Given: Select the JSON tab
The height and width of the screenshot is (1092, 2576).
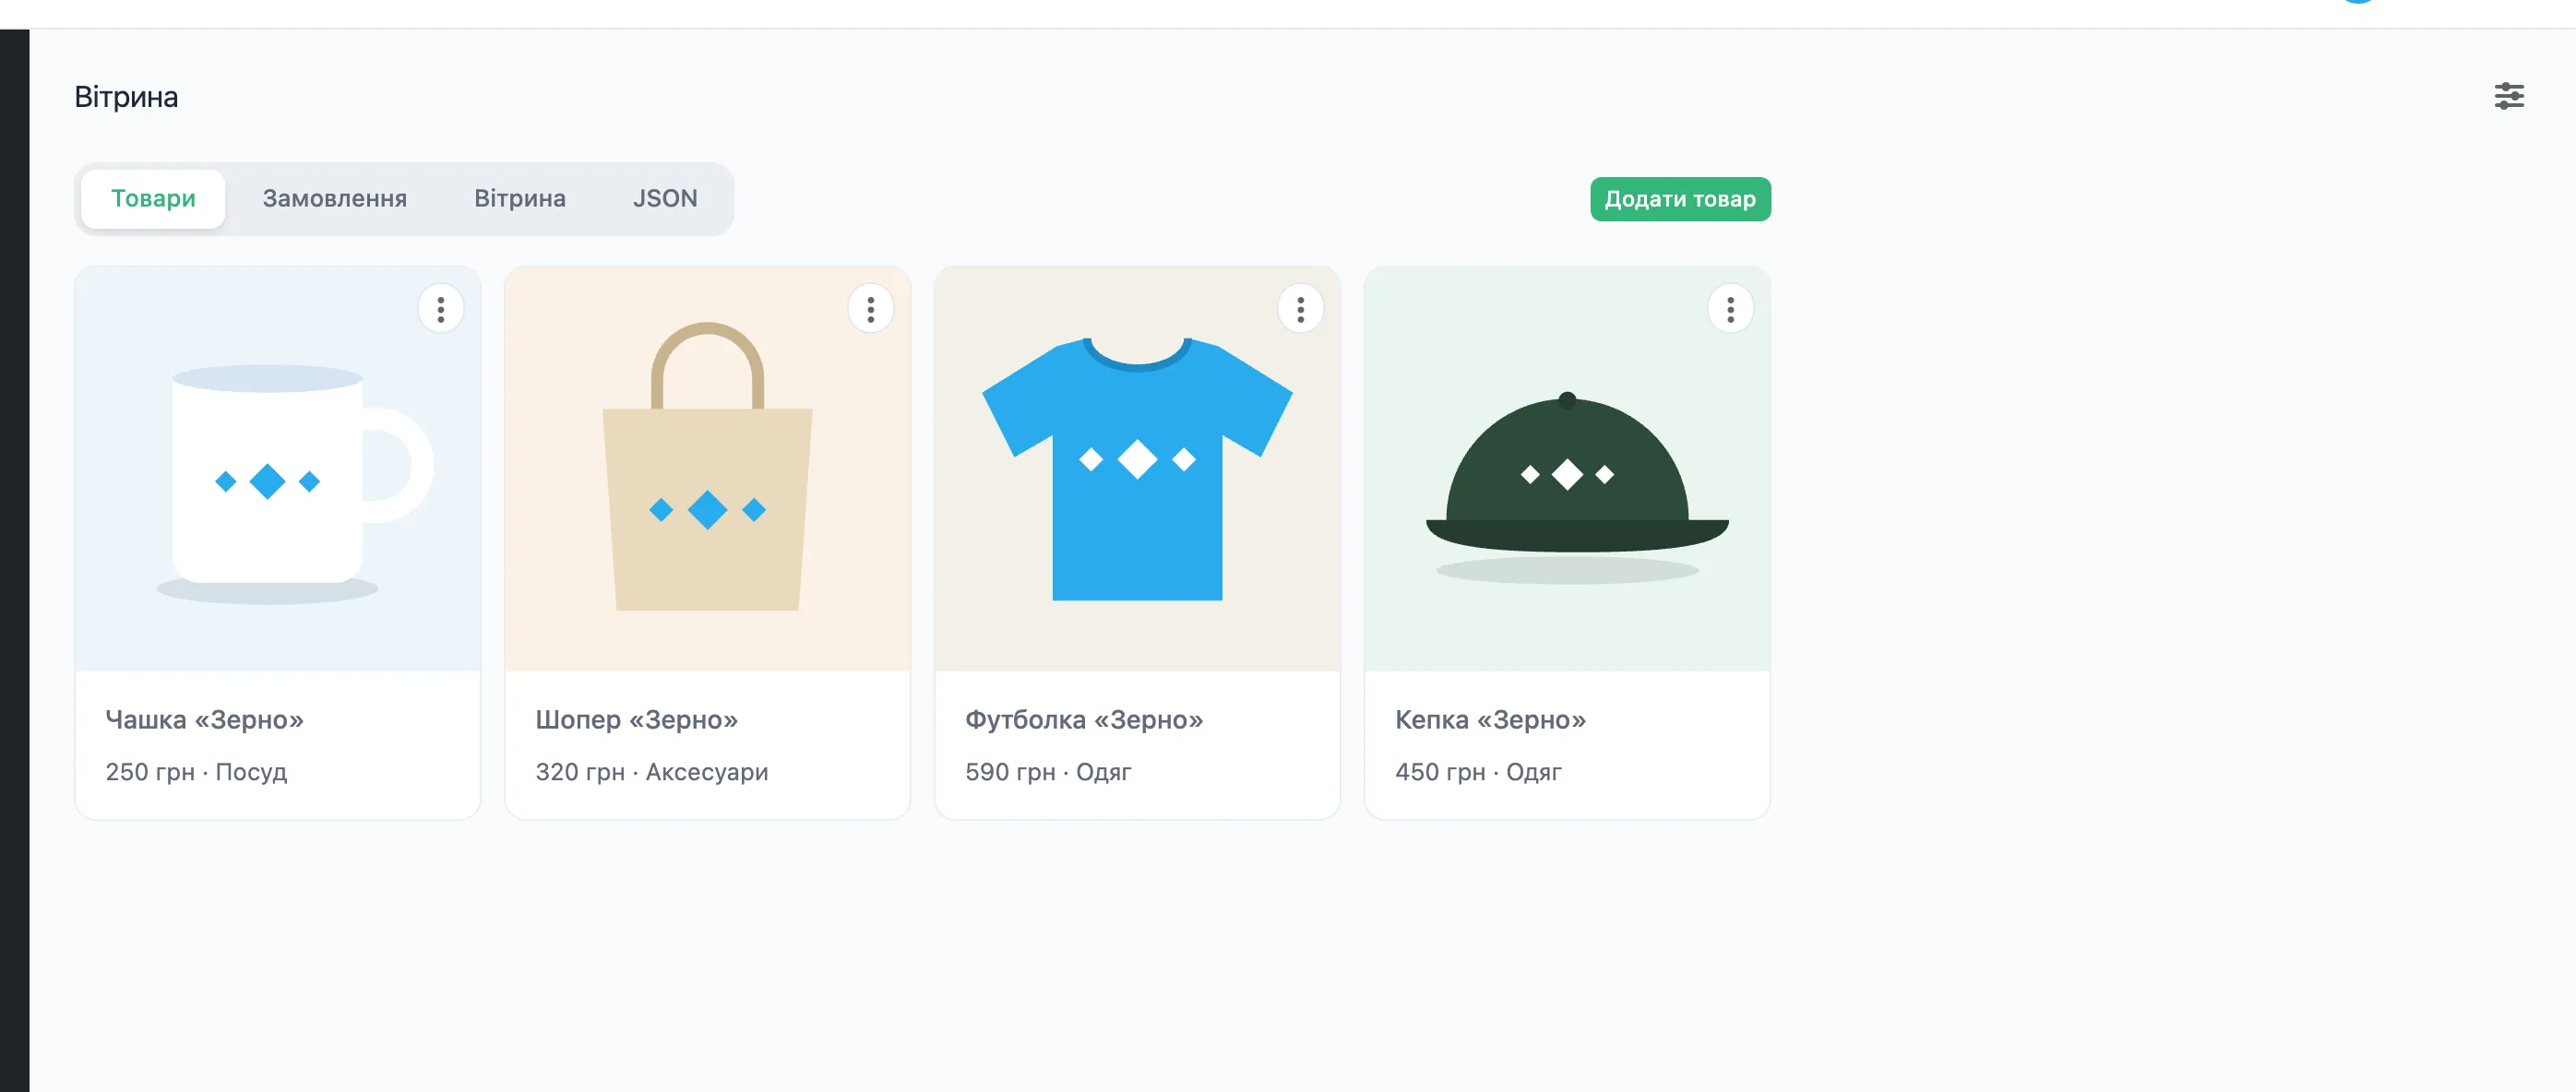Looking at the screenshot, I should click(x=665, y=199).
